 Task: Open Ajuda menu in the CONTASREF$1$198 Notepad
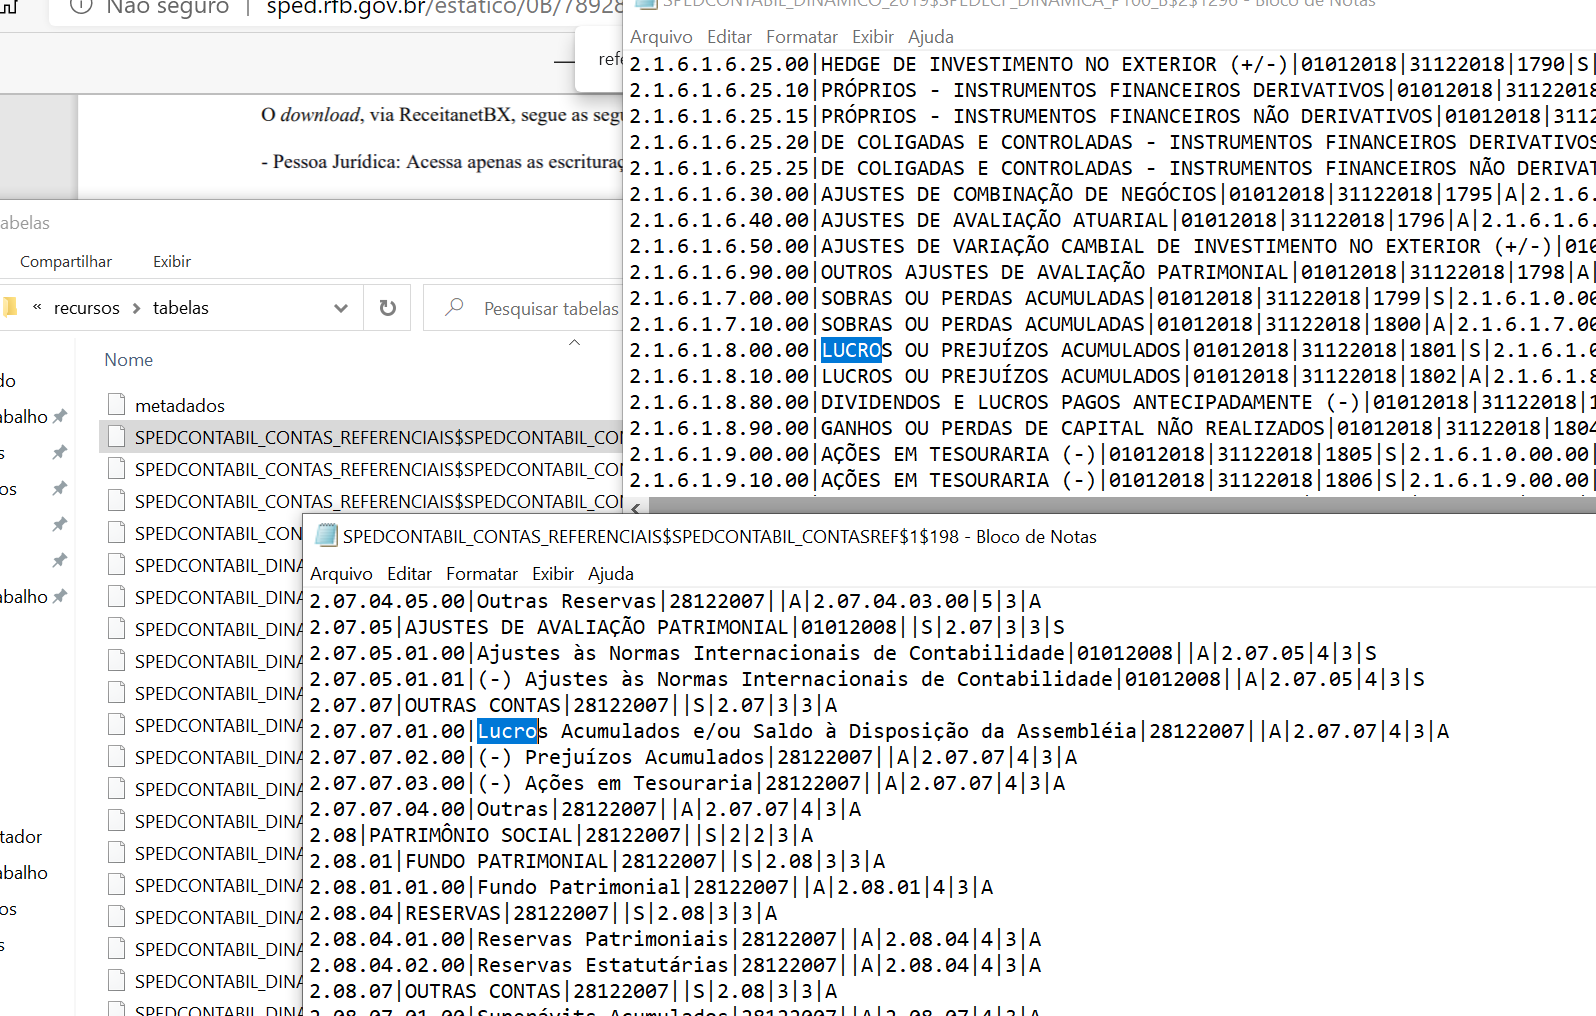tap(611, 574)
